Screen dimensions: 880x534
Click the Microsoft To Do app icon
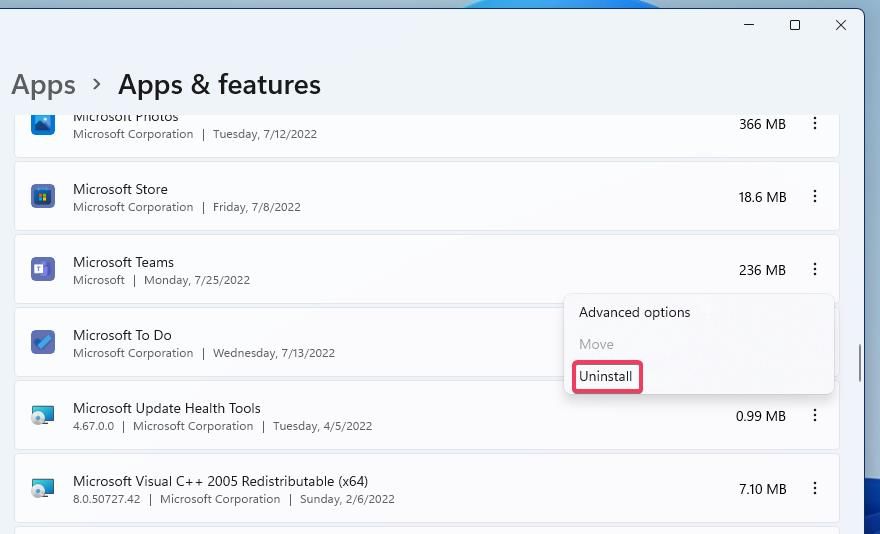[x=43, y=343]
